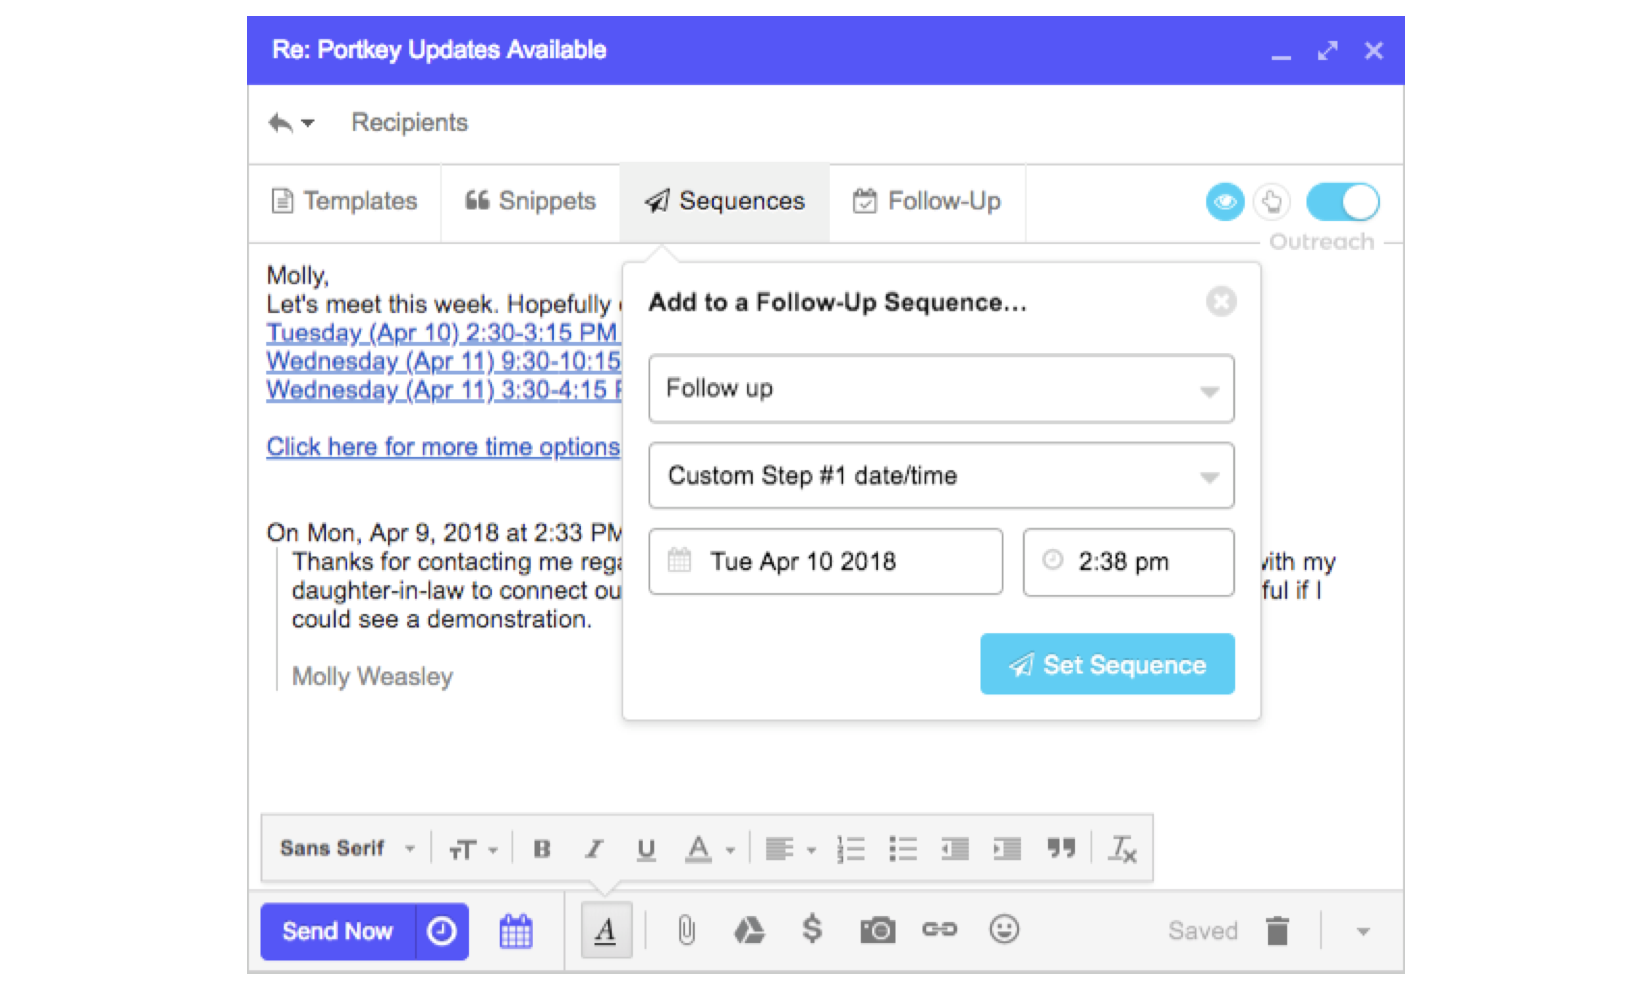
Task: Close the Follow-Up Sequence popup
Action: point(1221,301)
